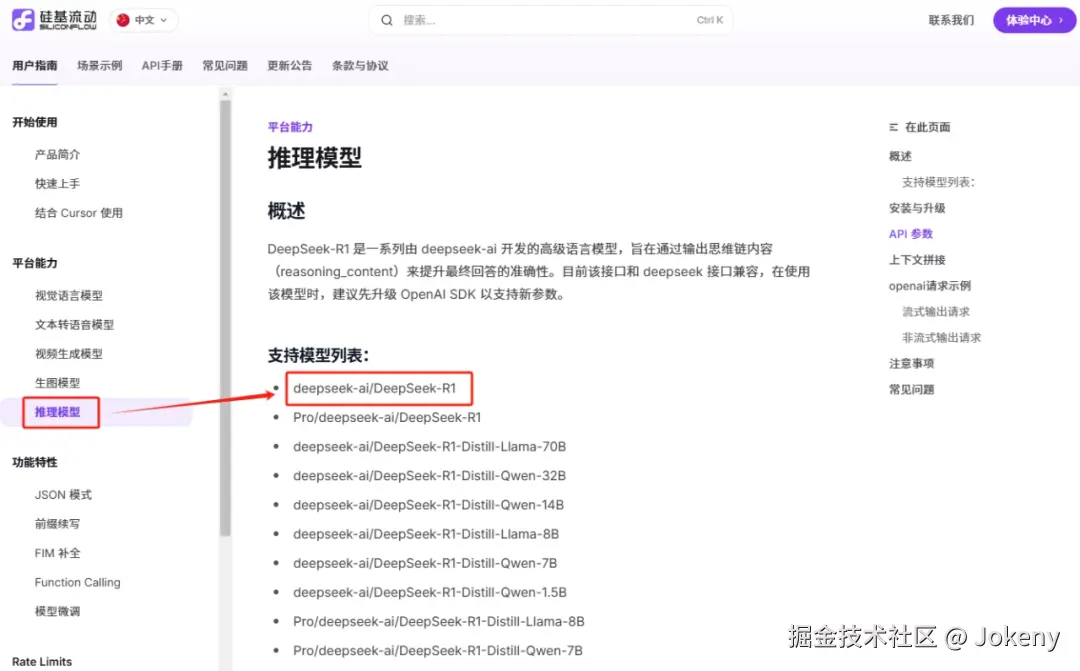Jump to openai请求示例 in outline
This screenshot has width=1080, height=671.
pyautogui.click(x=929, y=286)
